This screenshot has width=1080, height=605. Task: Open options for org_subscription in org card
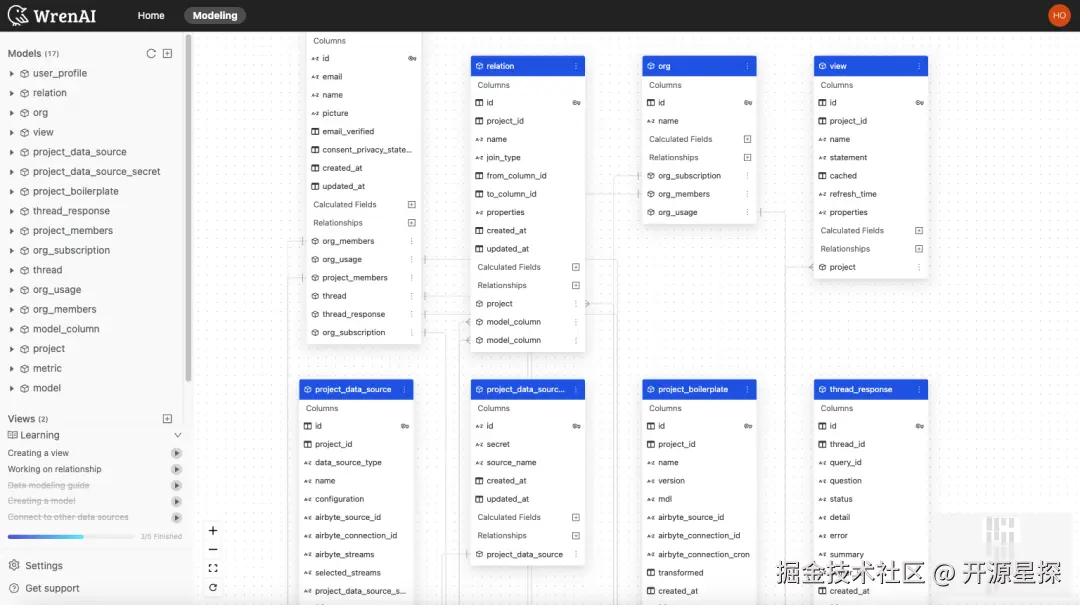[747, 176]
